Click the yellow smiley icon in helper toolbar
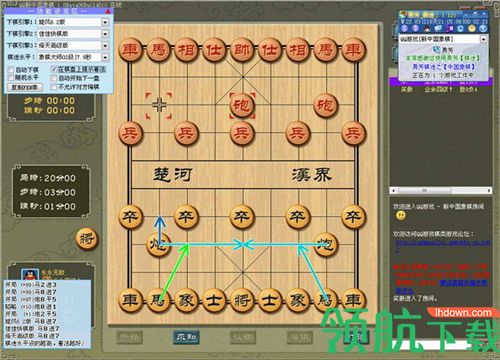 (472, 29)
